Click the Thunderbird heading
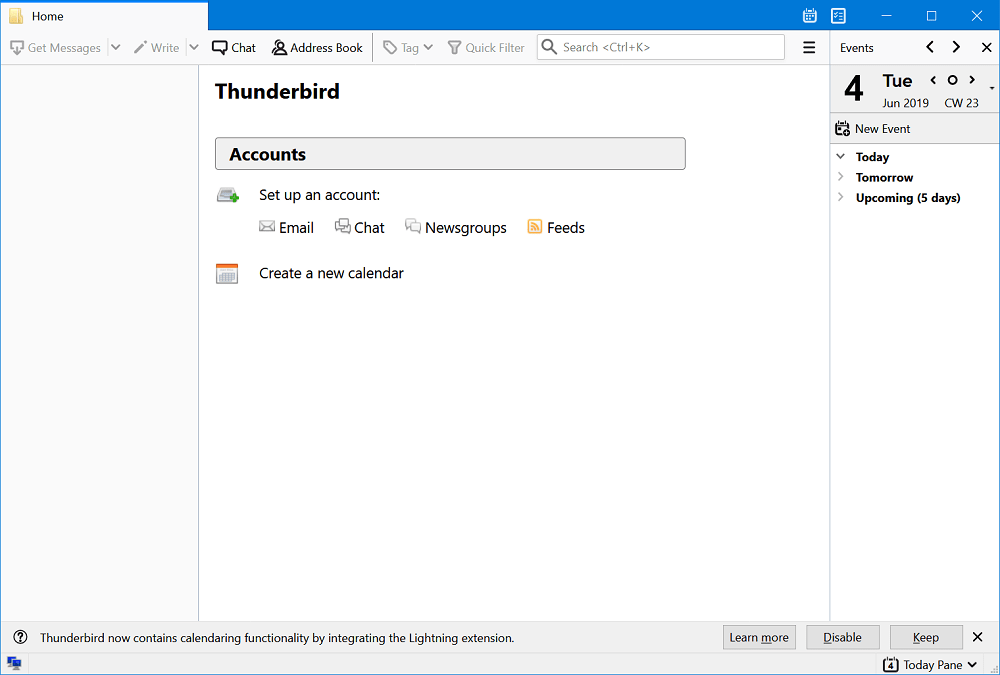This screenshot has width=1000, height=675. coord(277,91)
